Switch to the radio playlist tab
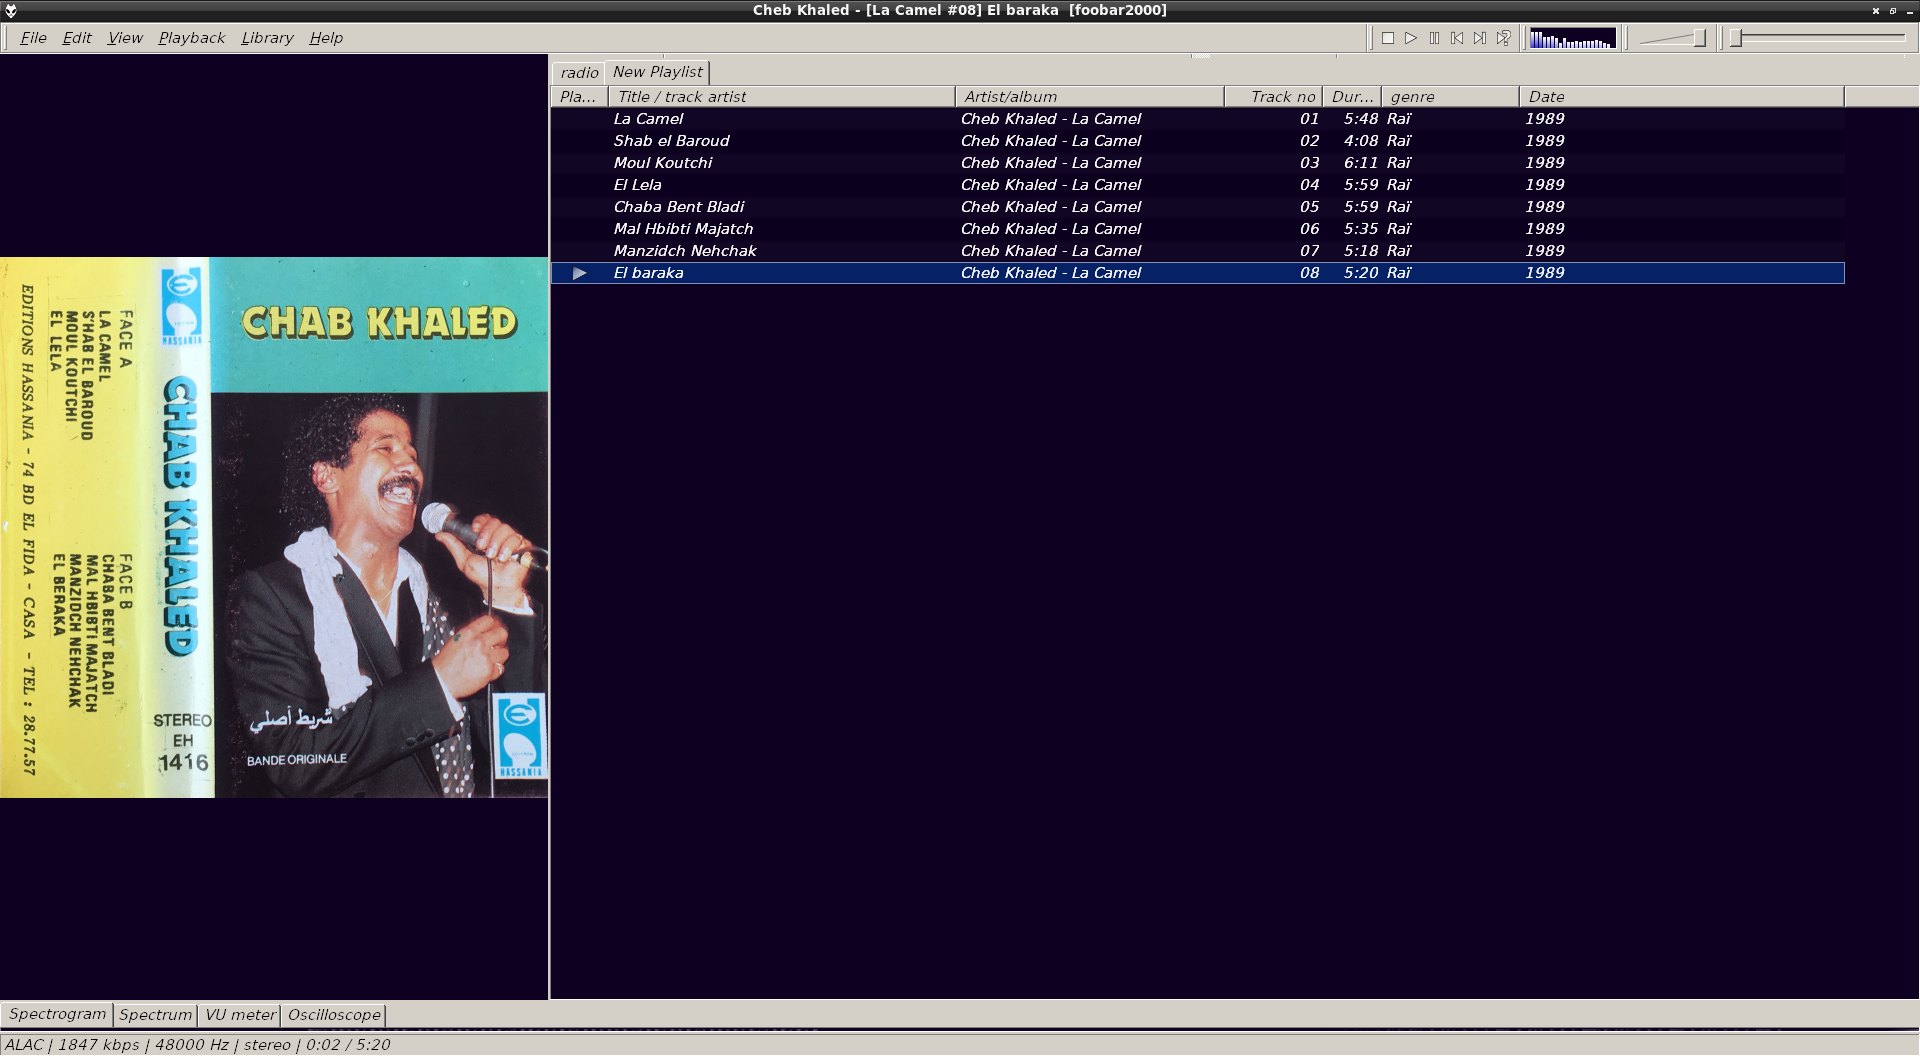This screenshot has height=1056, width=1920. coord(579,73)
